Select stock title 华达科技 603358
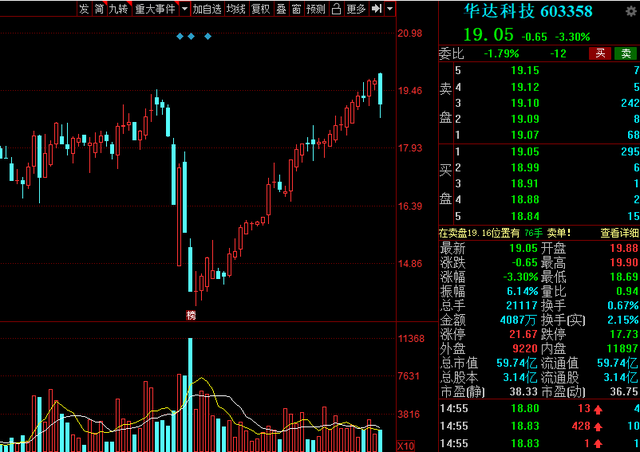This screenshot has height=452, width=640. pyautogui.click(x=528, y=11)
